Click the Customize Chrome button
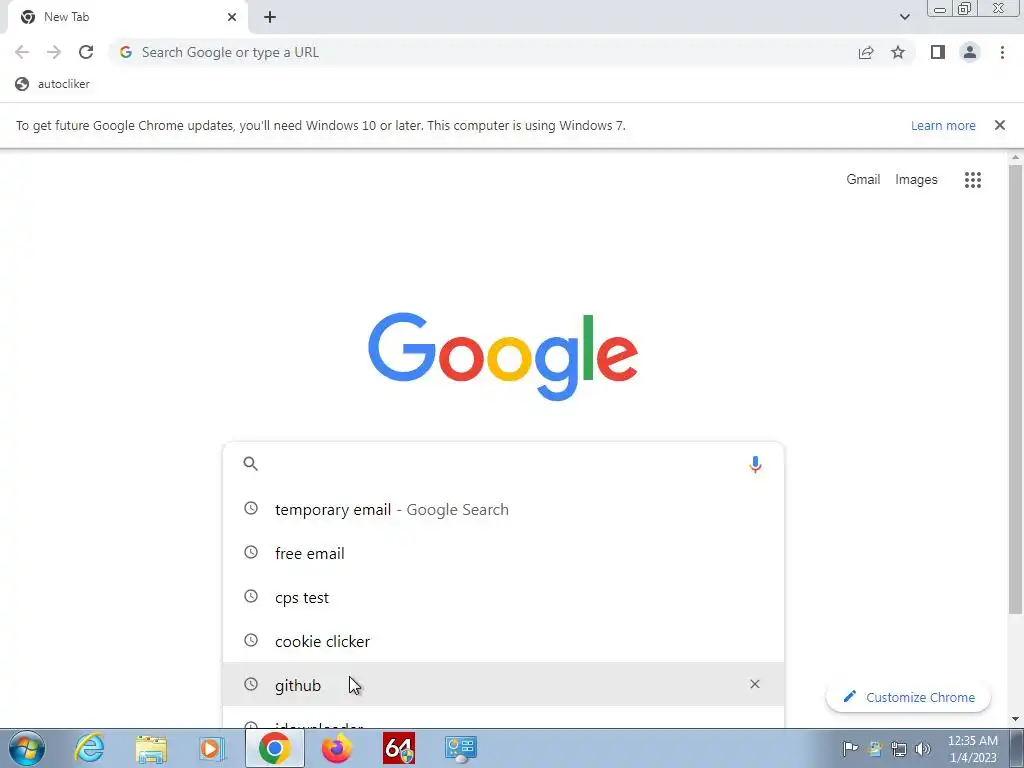Viewport: 1024px width, 768px height. pos(908,697)
